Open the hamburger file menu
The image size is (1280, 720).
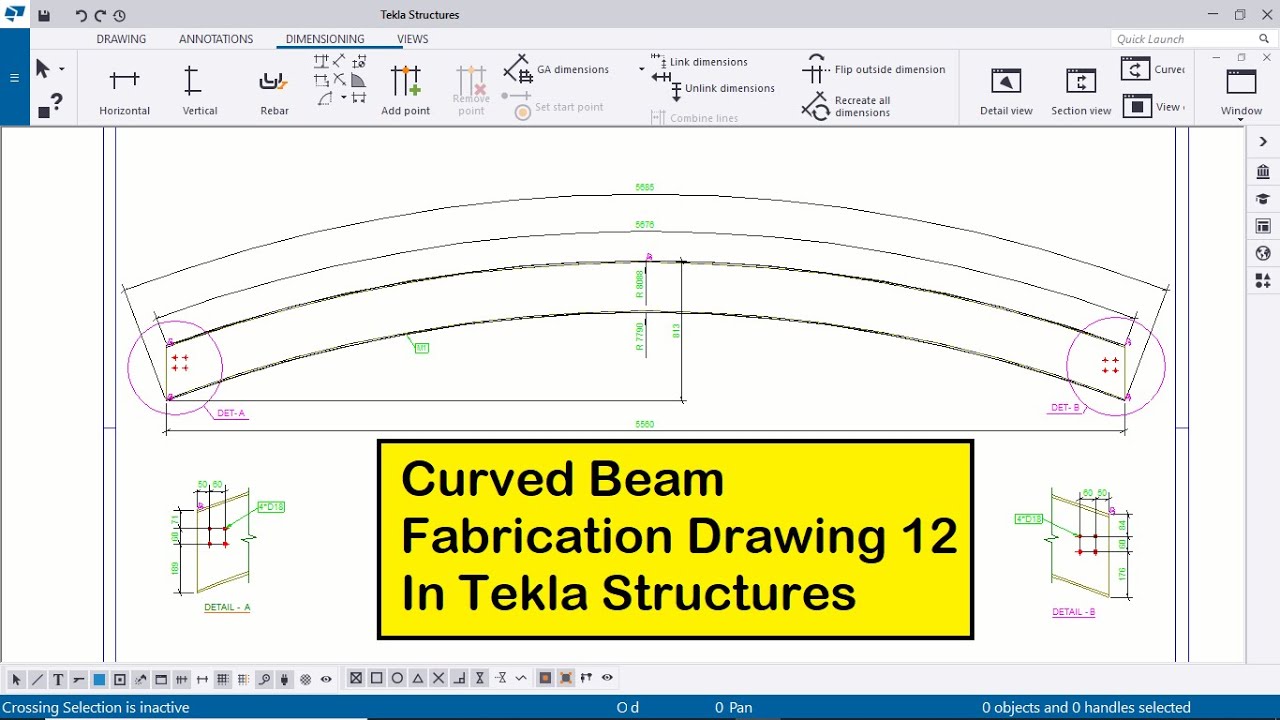pos(14,78)
